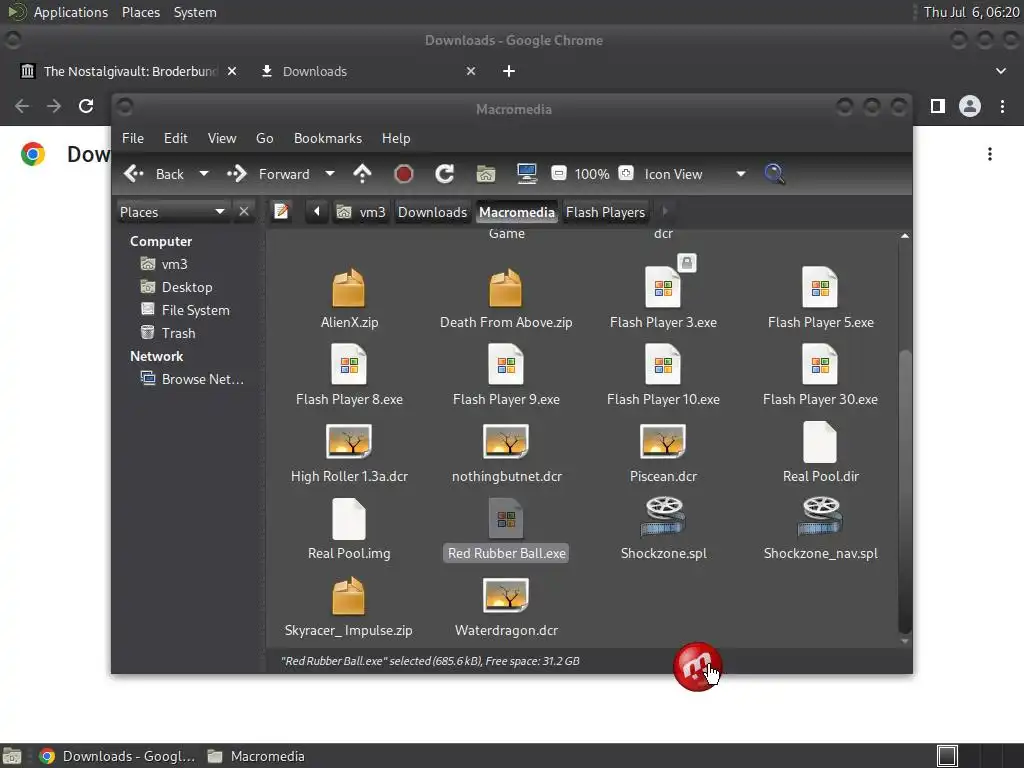Open the Places sidebar selector dropdown
The image size is (1024, 768).
[x=173, y=212]
